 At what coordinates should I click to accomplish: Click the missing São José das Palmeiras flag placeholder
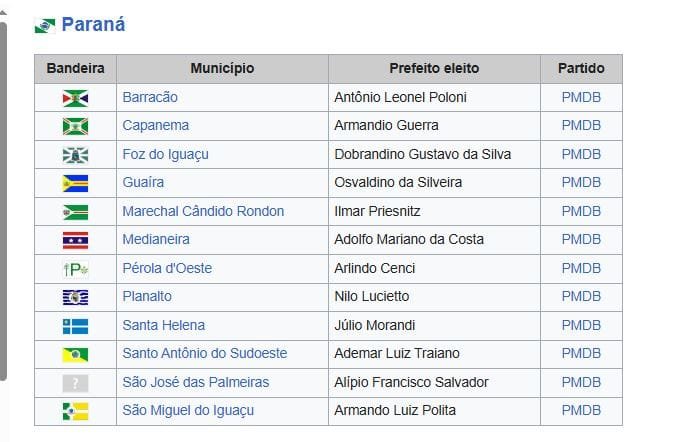tap(75, 383)
